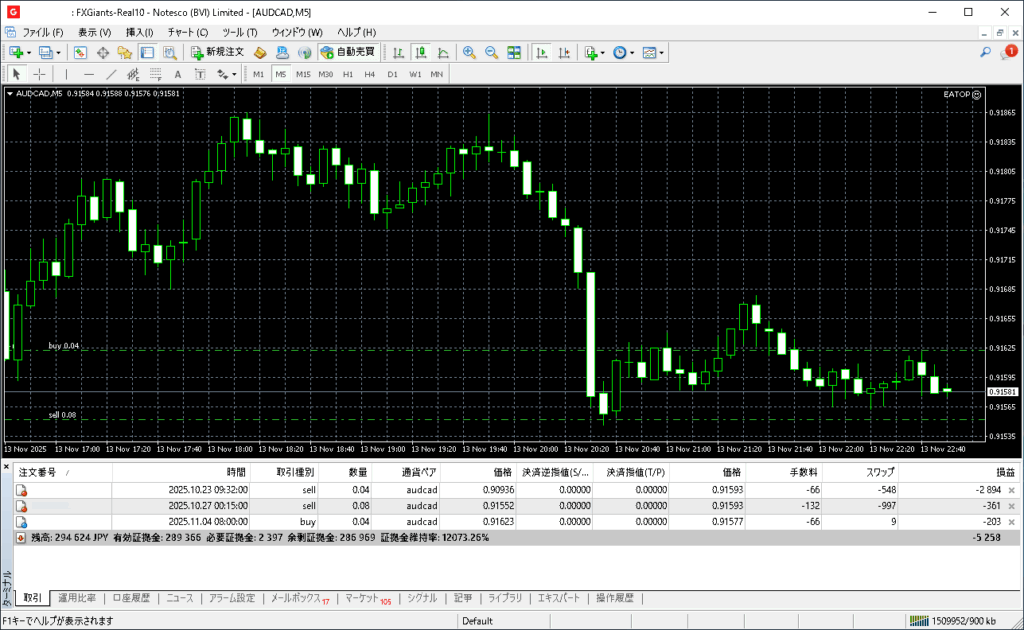This screenshot has height=630, width=1024.
Task: Click the tile windows icon
Action: pos(514,52)
